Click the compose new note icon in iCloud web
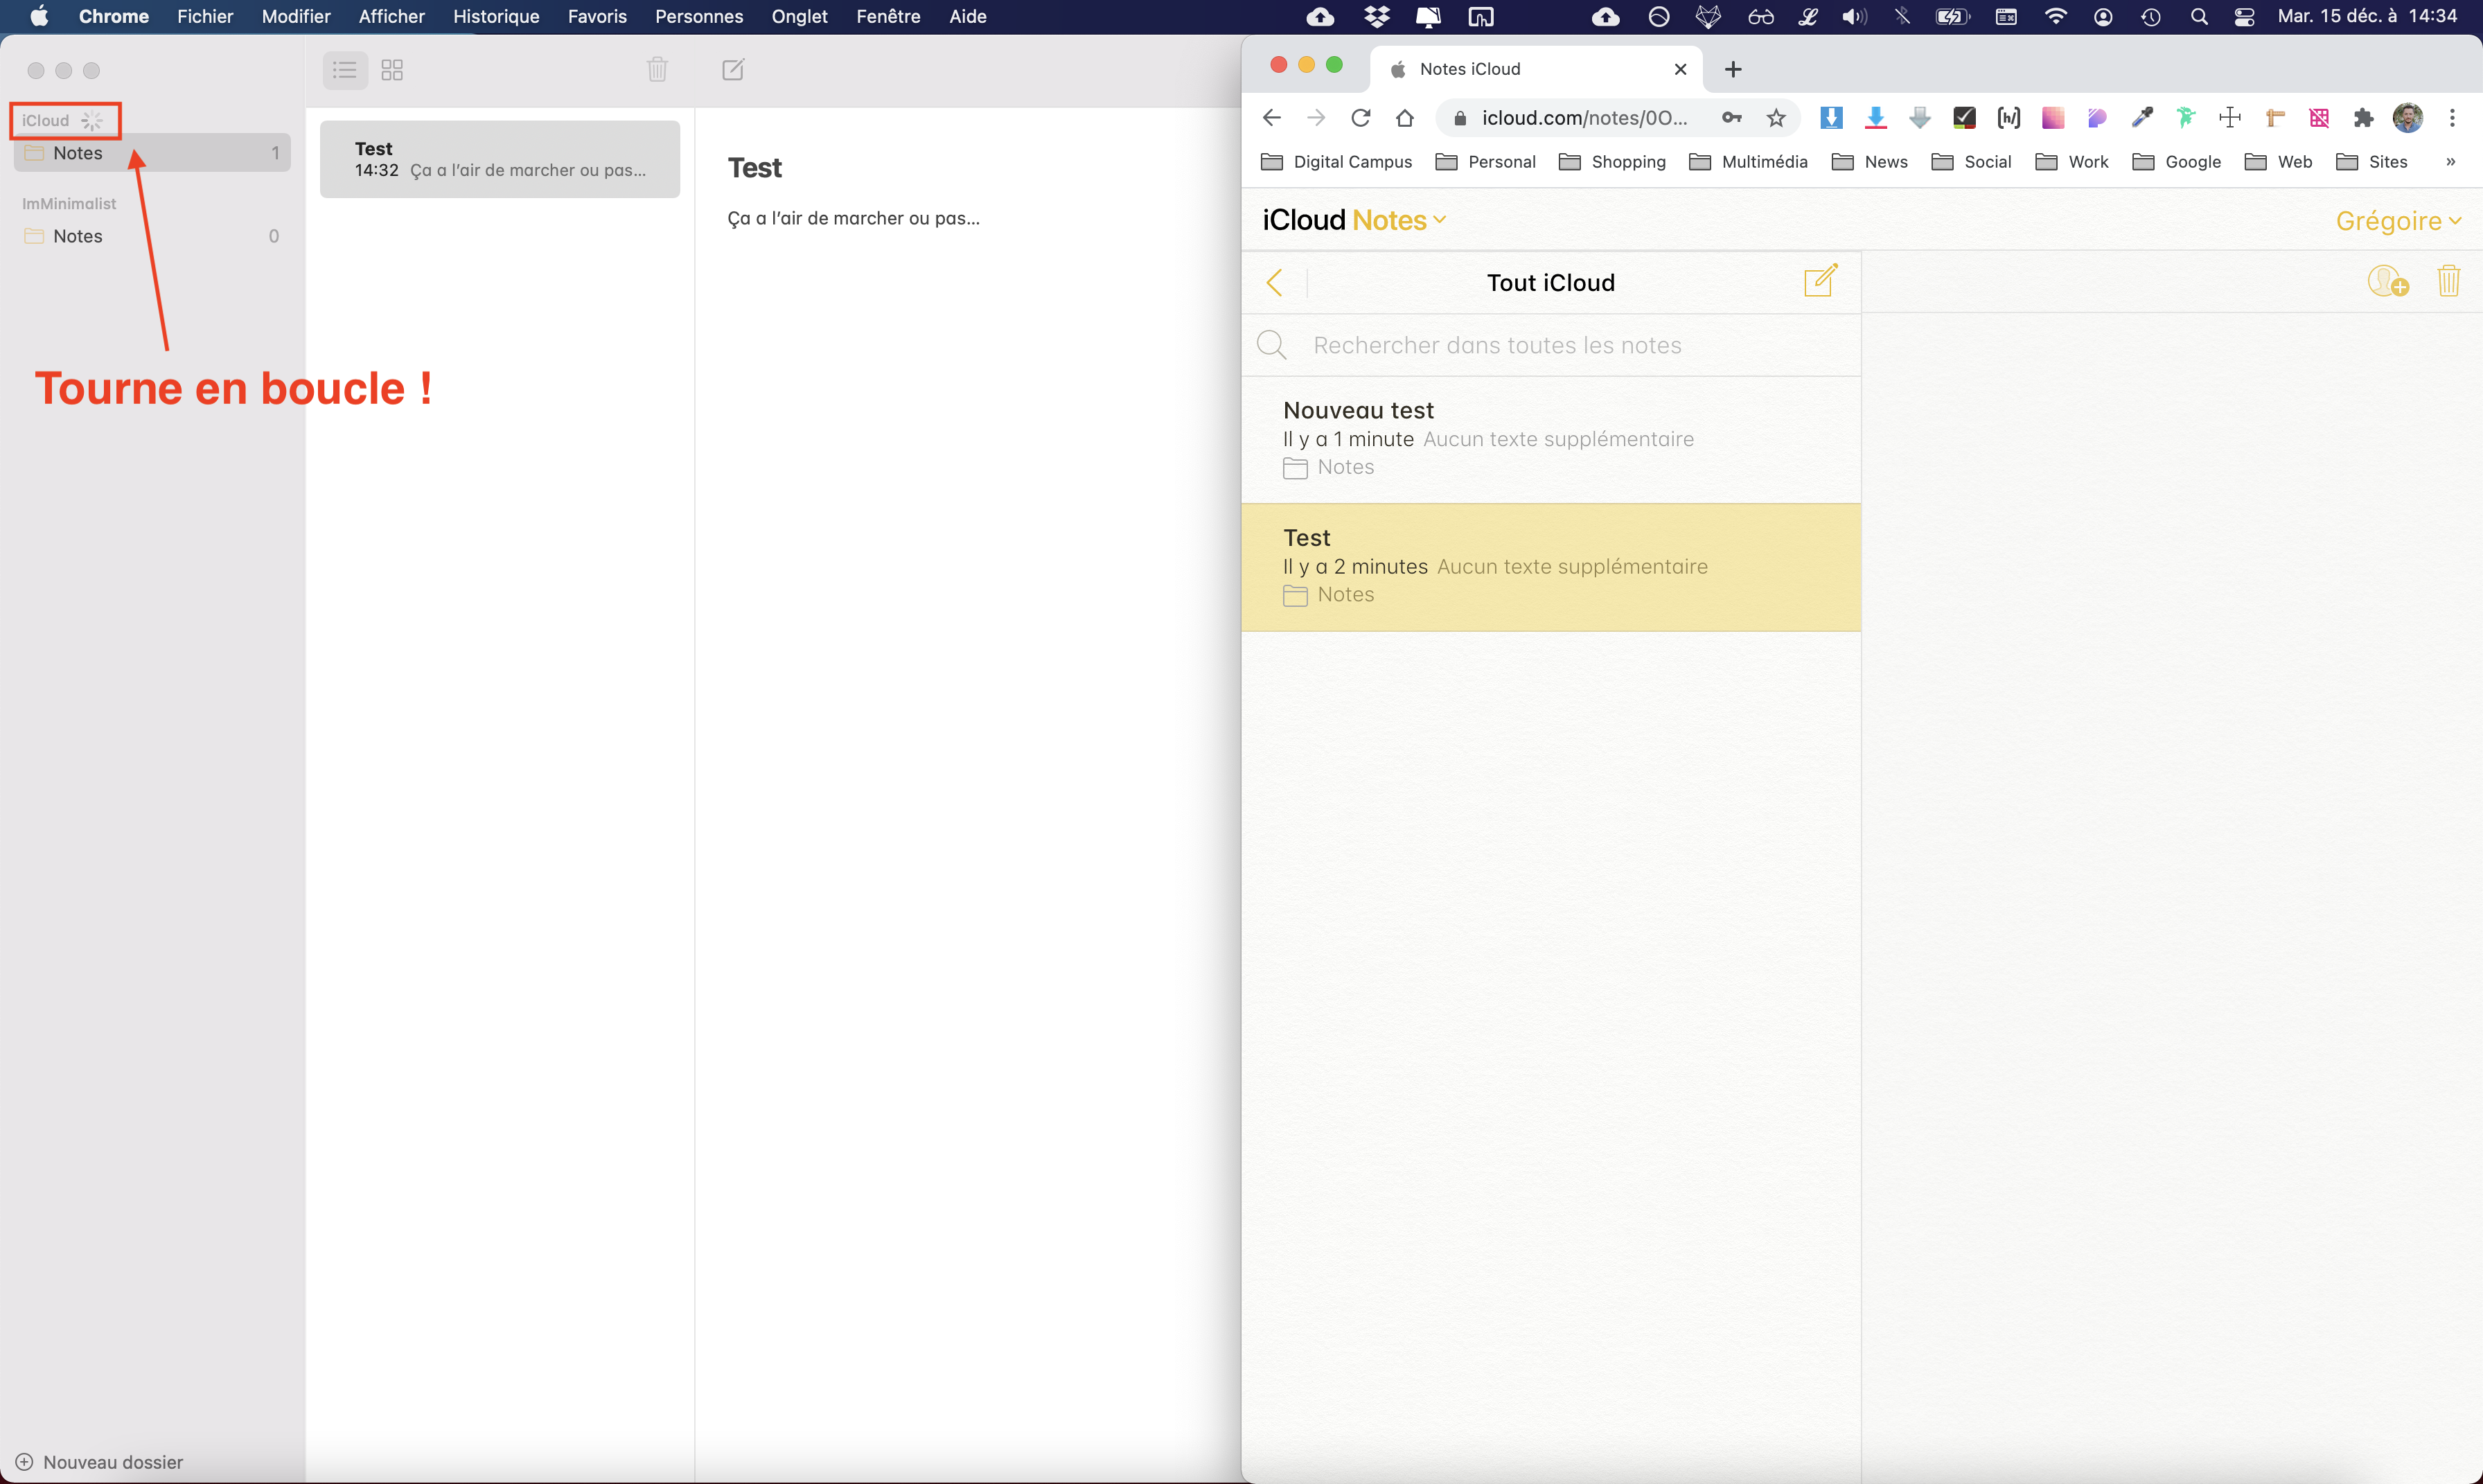This screenshot has width=2483, height=1484. pos(1820,281)
